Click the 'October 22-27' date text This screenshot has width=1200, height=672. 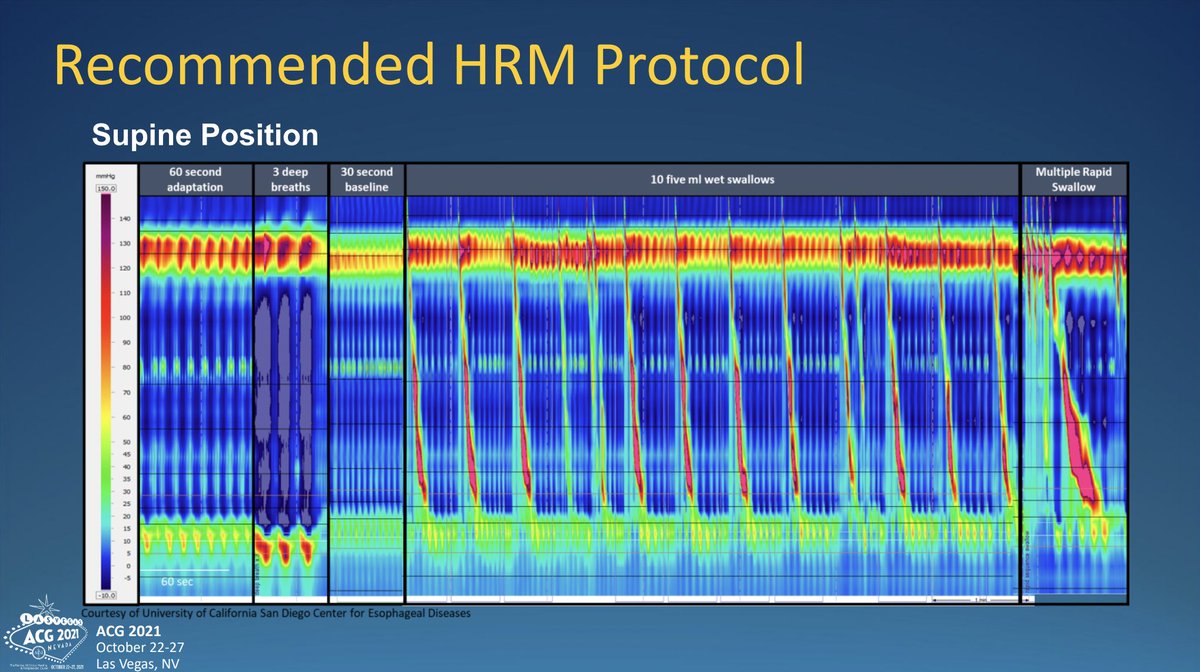(140, 647)
